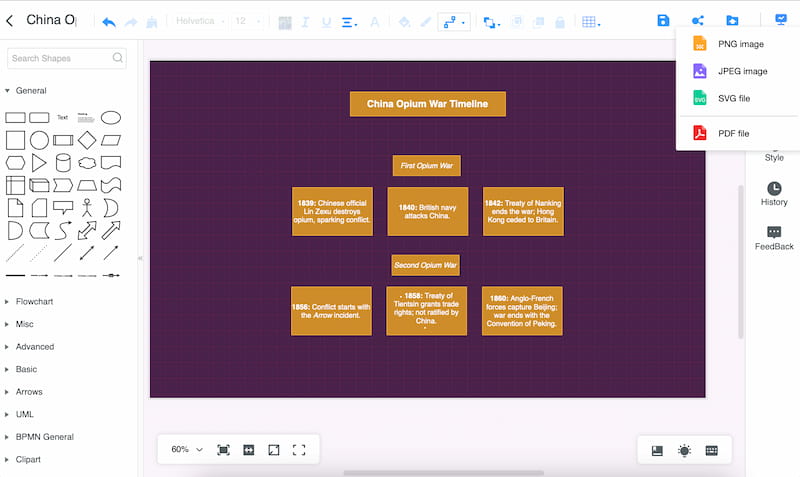Select the parallelogram shape
Image resolution: width=800 pixels, height=477 pixels.
click(x=111, y=140)
